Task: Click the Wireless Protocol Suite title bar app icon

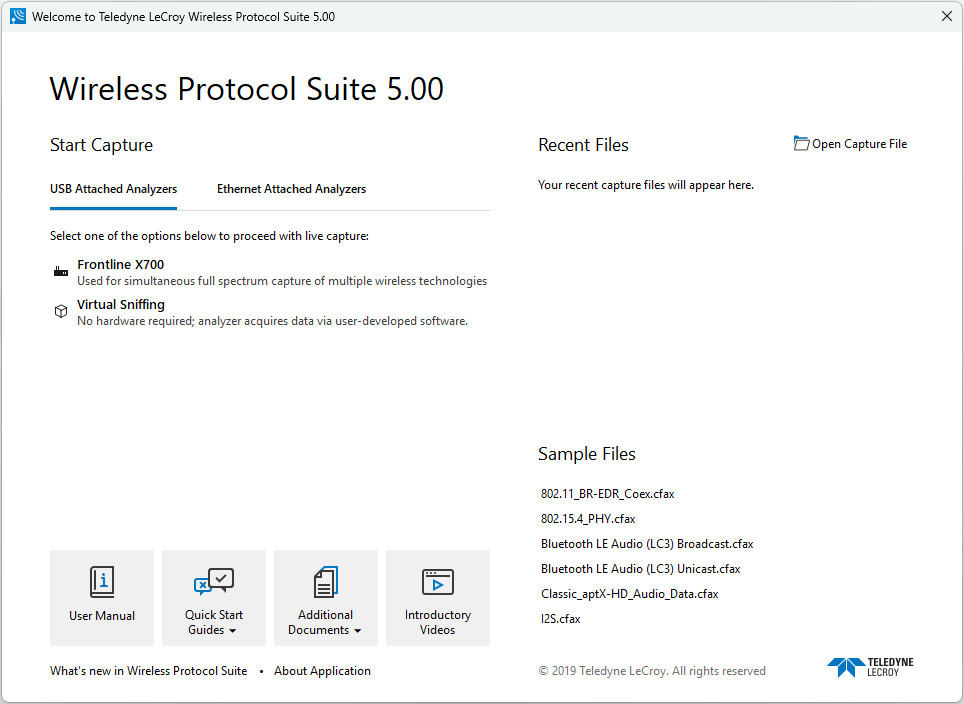Action: [18, 16]
